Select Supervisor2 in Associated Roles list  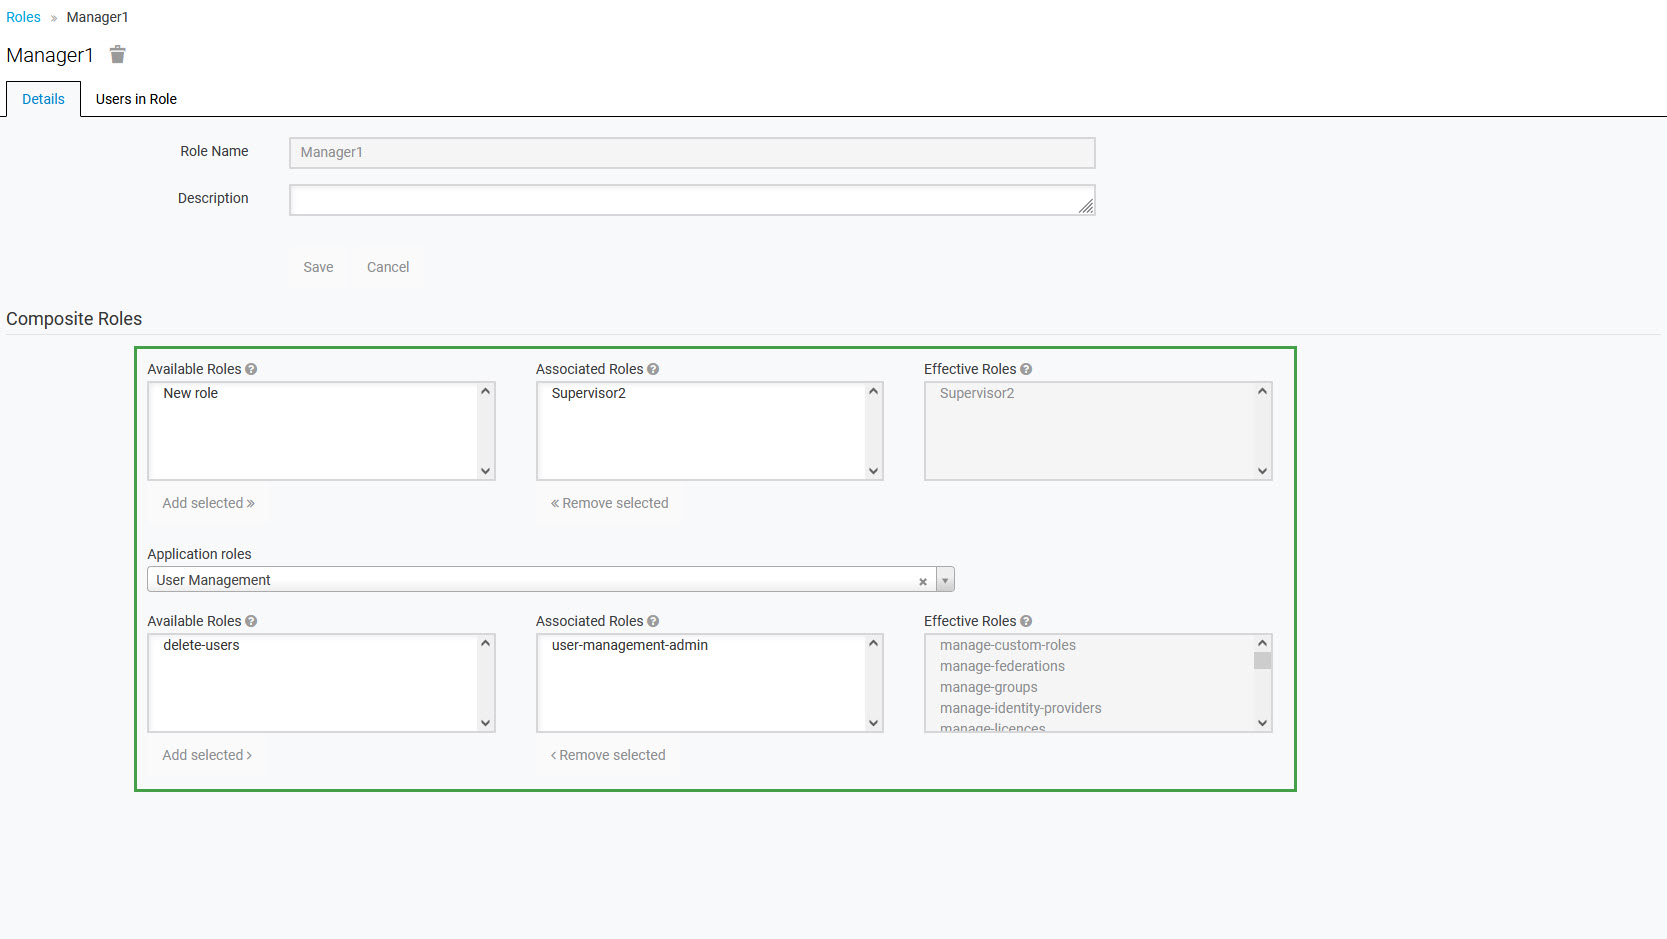(589, 393)
